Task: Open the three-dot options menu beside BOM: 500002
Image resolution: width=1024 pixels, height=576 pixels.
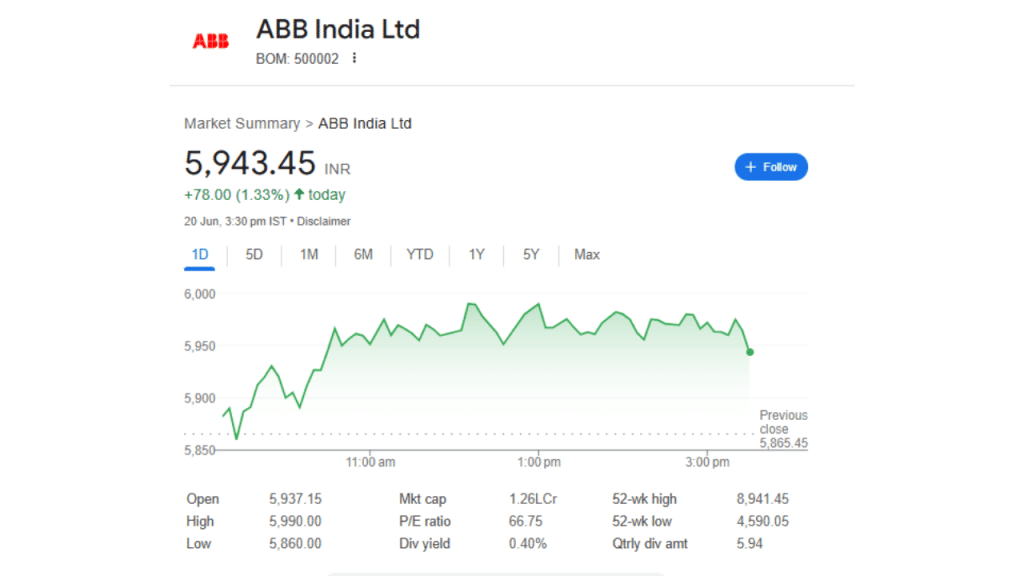Action: (x=354, y=58)
